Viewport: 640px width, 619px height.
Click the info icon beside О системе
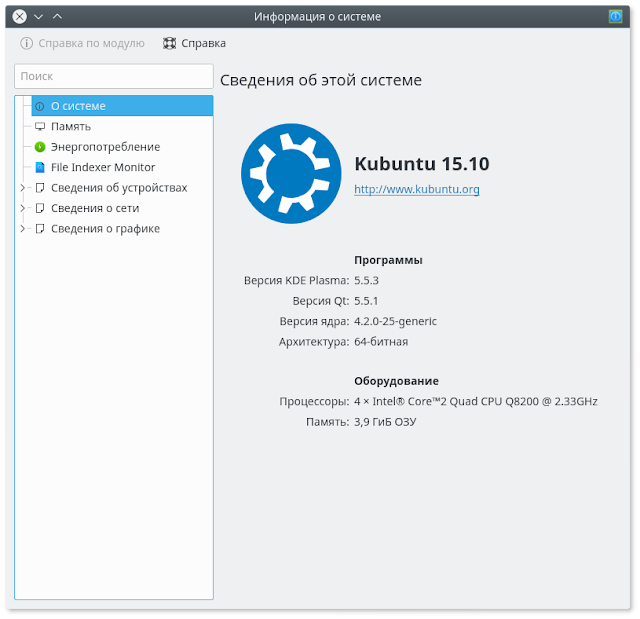point(40,106)
